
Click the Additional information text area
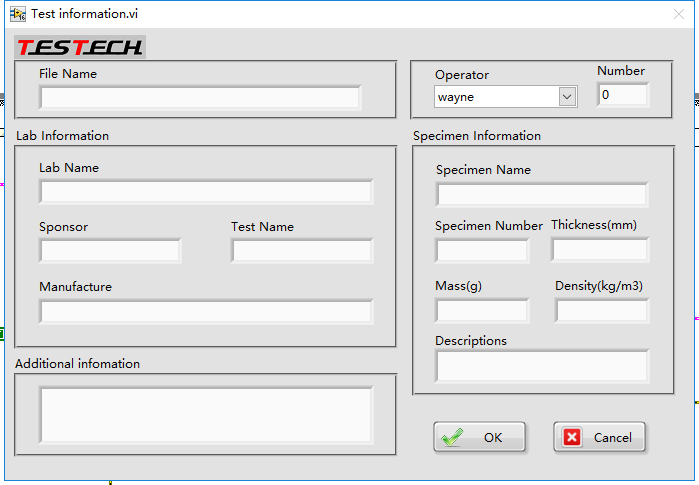[x=205, y=414]
